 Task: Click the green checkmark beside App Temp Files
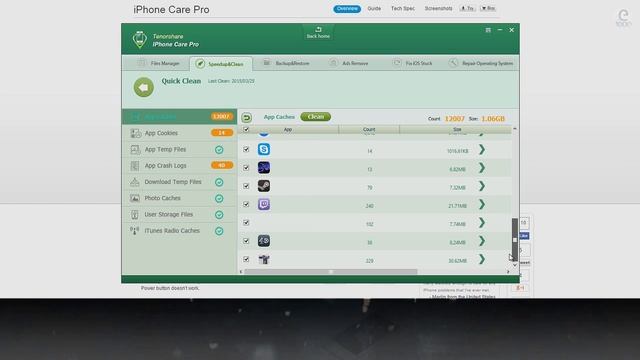click(x=219, y=150)
